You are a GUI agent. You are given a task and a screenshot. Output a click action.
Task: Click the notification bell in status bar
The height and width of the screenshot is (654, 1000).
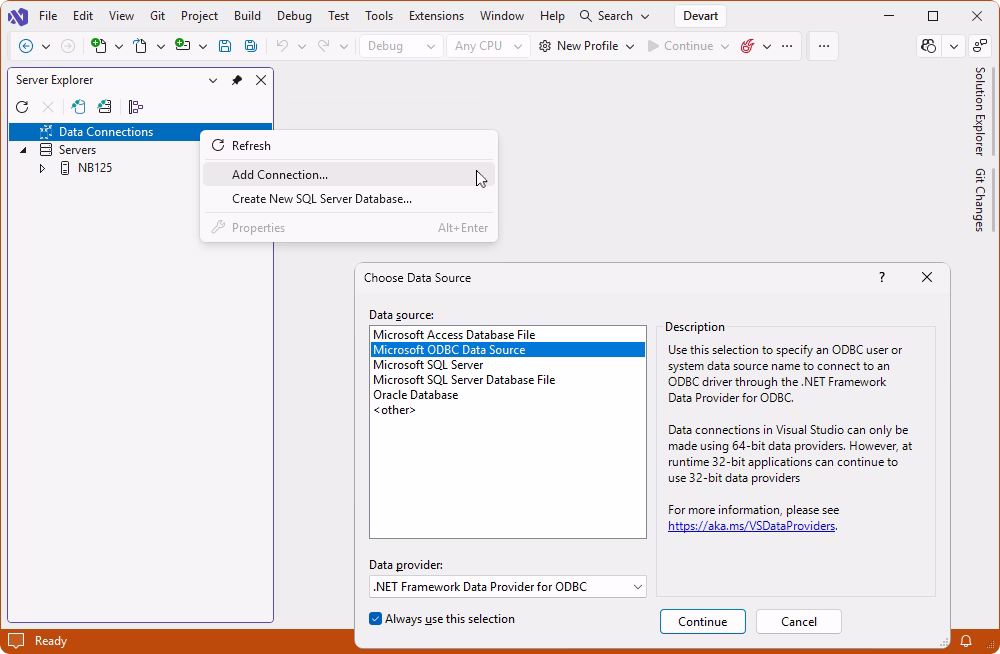[966, 641]
